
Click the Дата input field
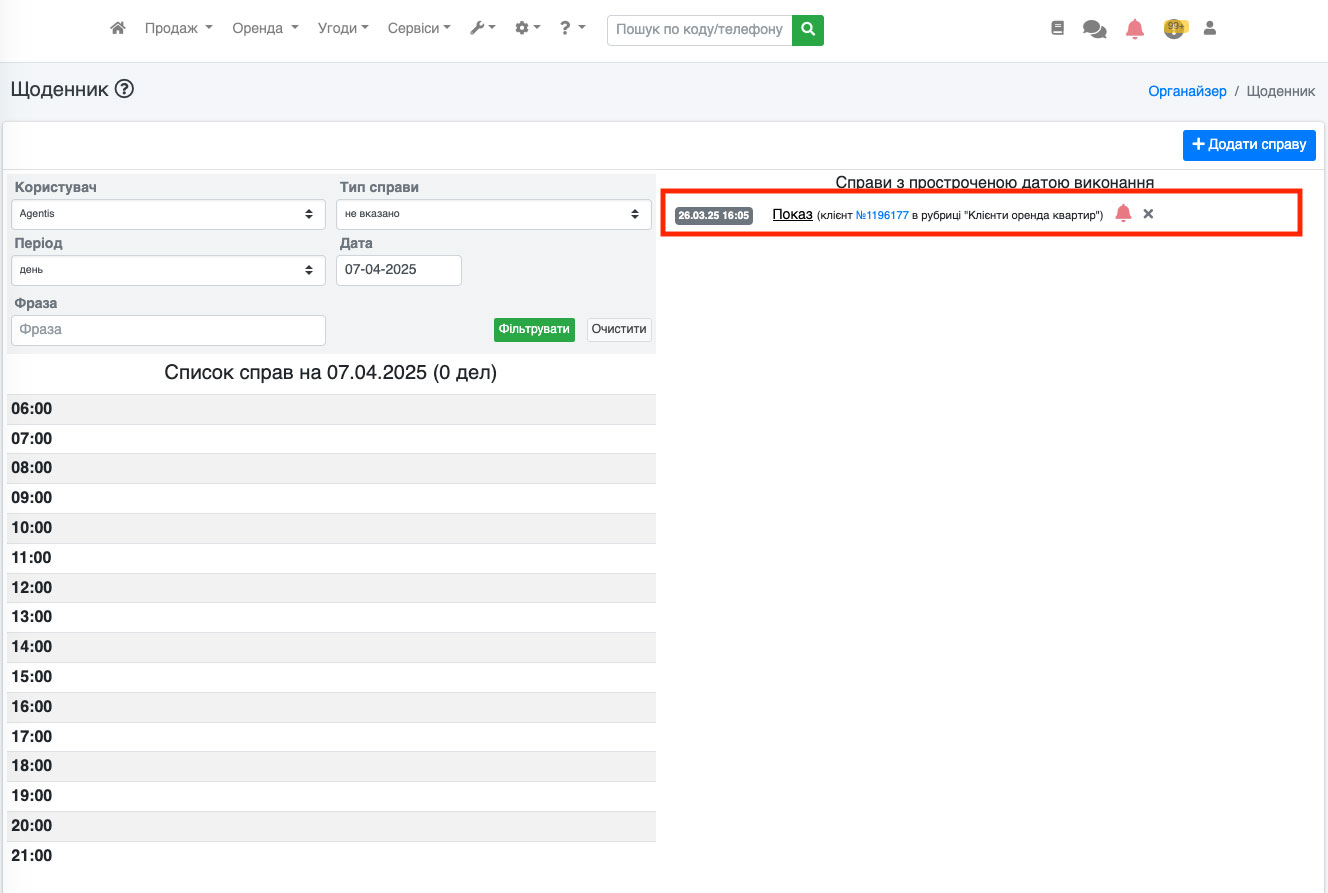tap(398, 270)
